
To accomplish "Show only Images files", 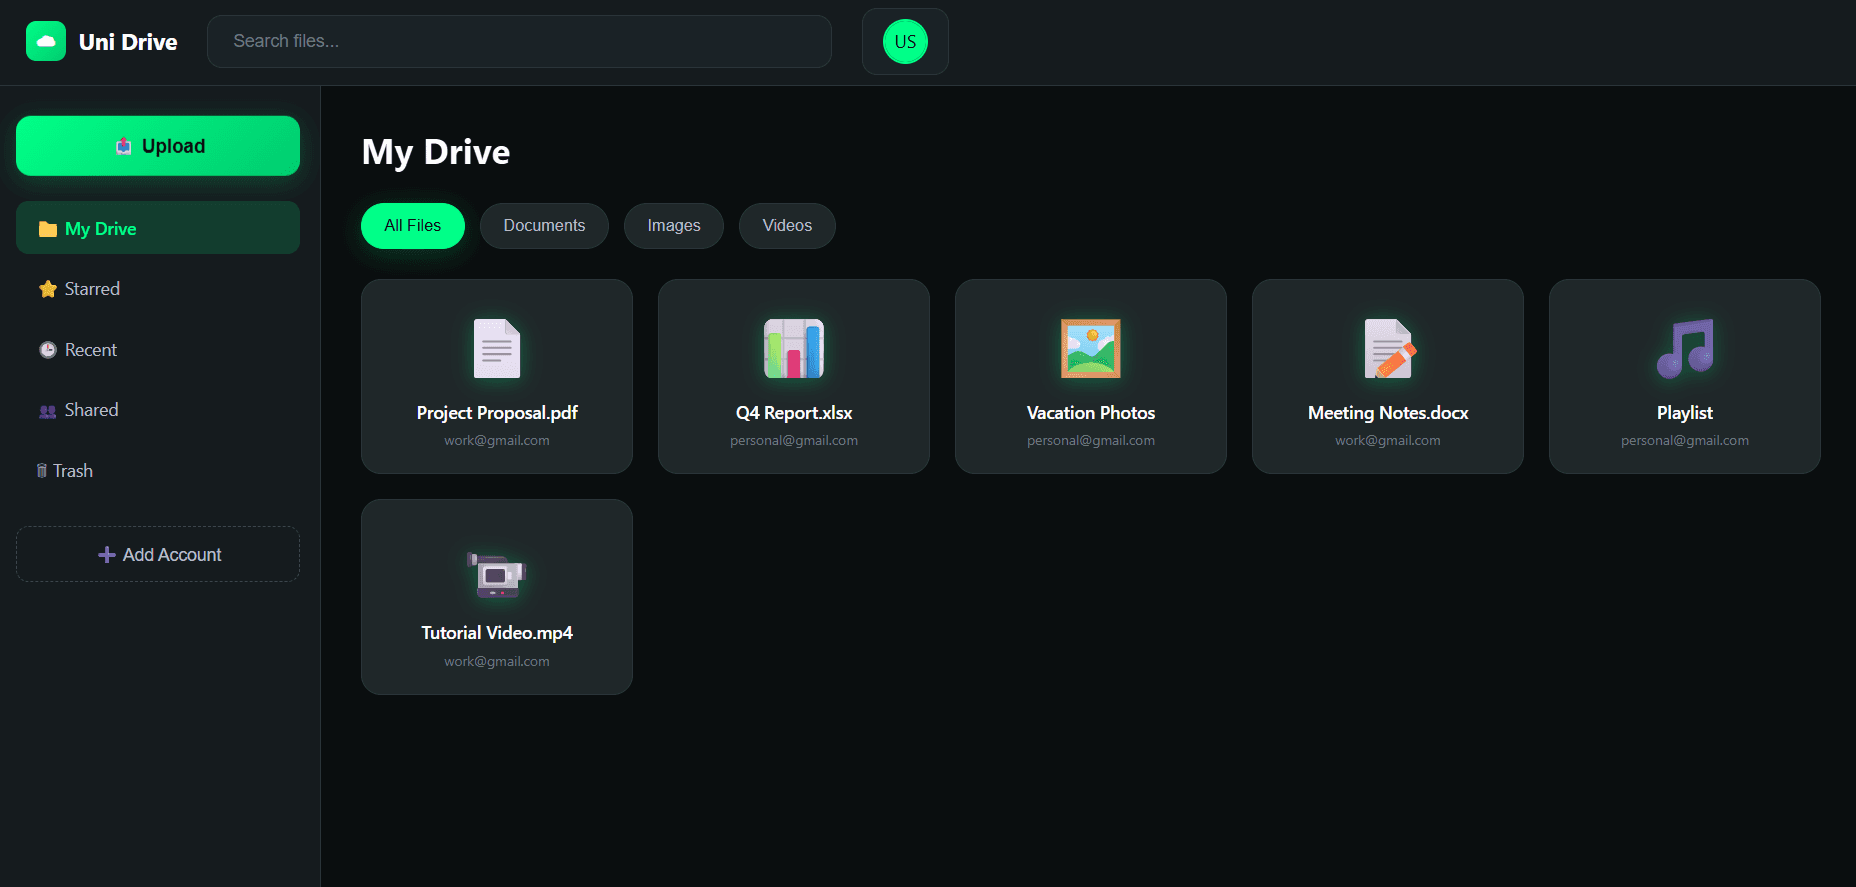I will click(x=673, y=226).
